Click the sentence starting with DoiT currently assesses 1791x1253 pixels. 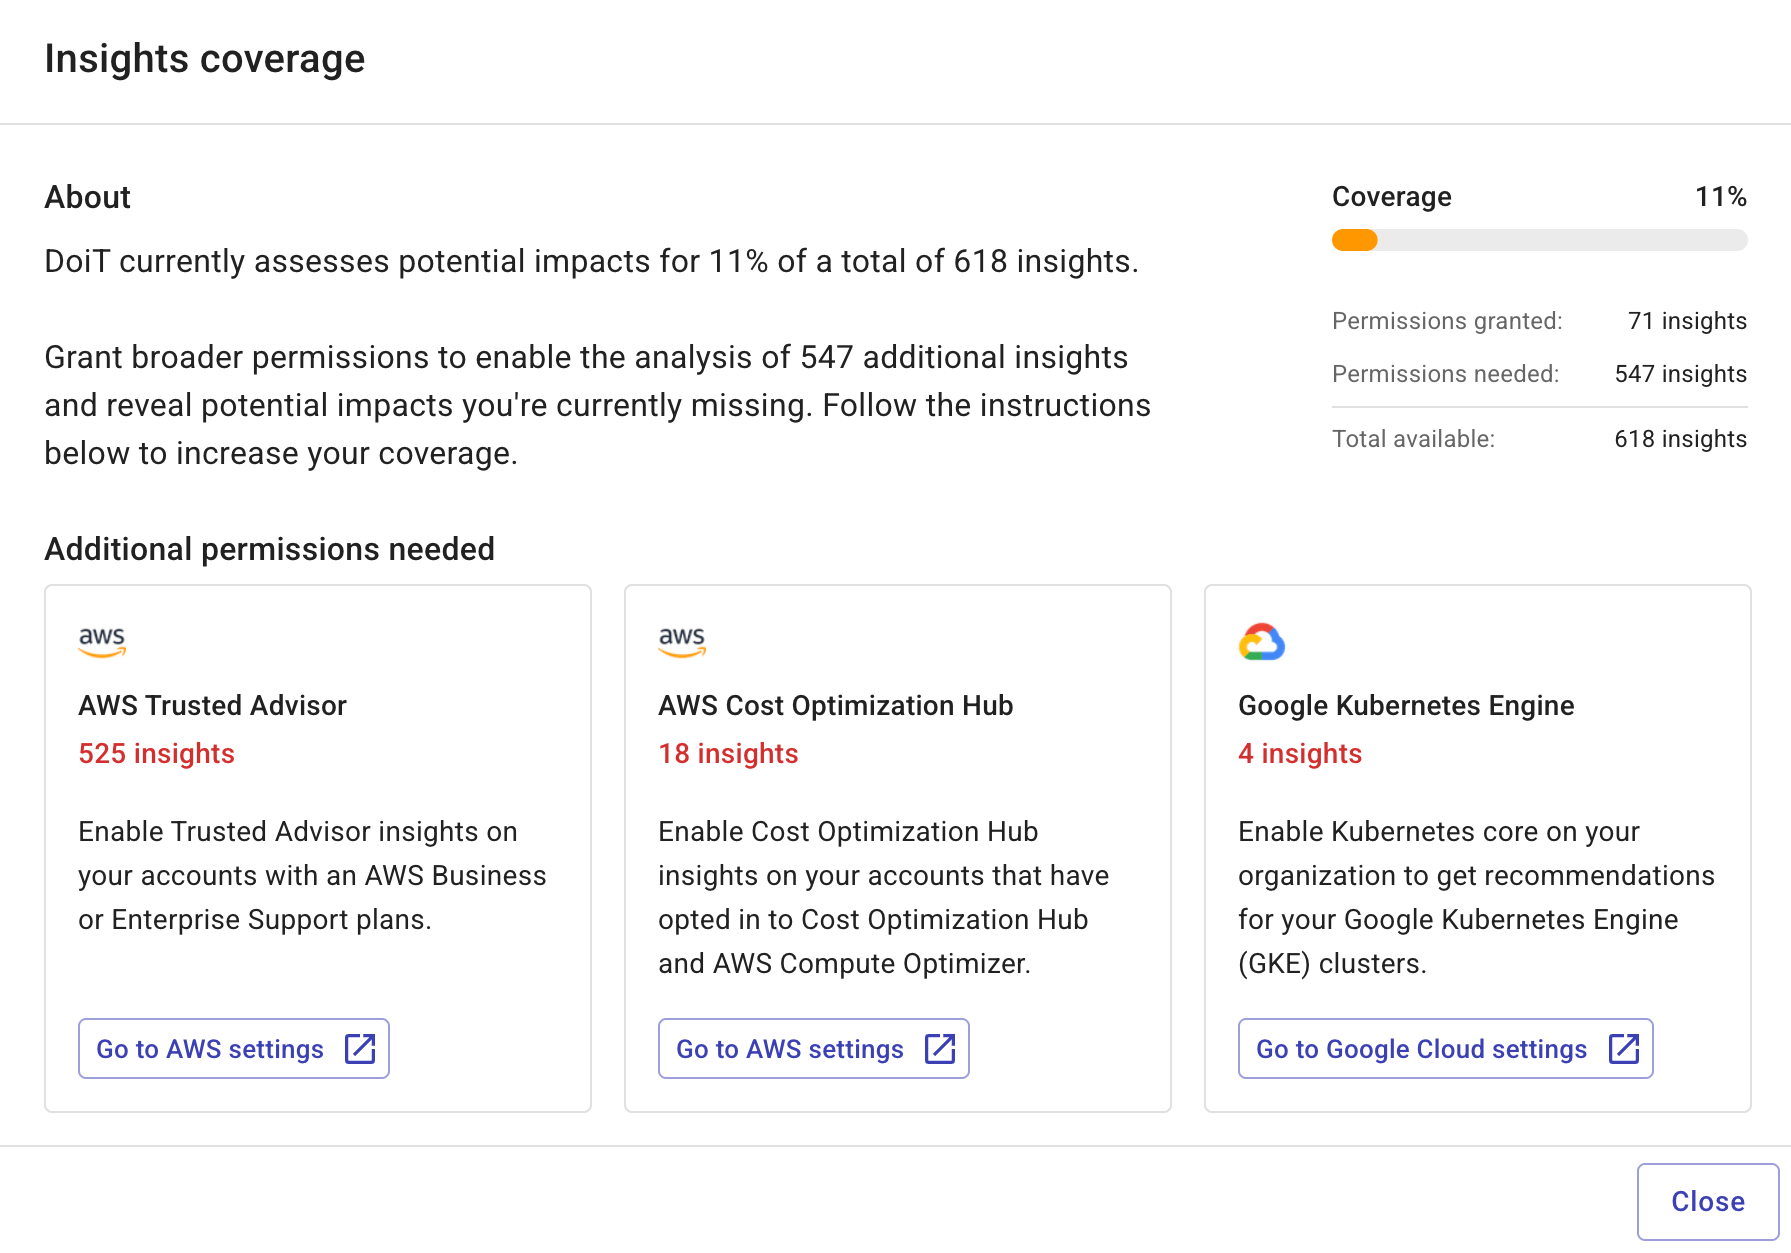pos(592,261)
